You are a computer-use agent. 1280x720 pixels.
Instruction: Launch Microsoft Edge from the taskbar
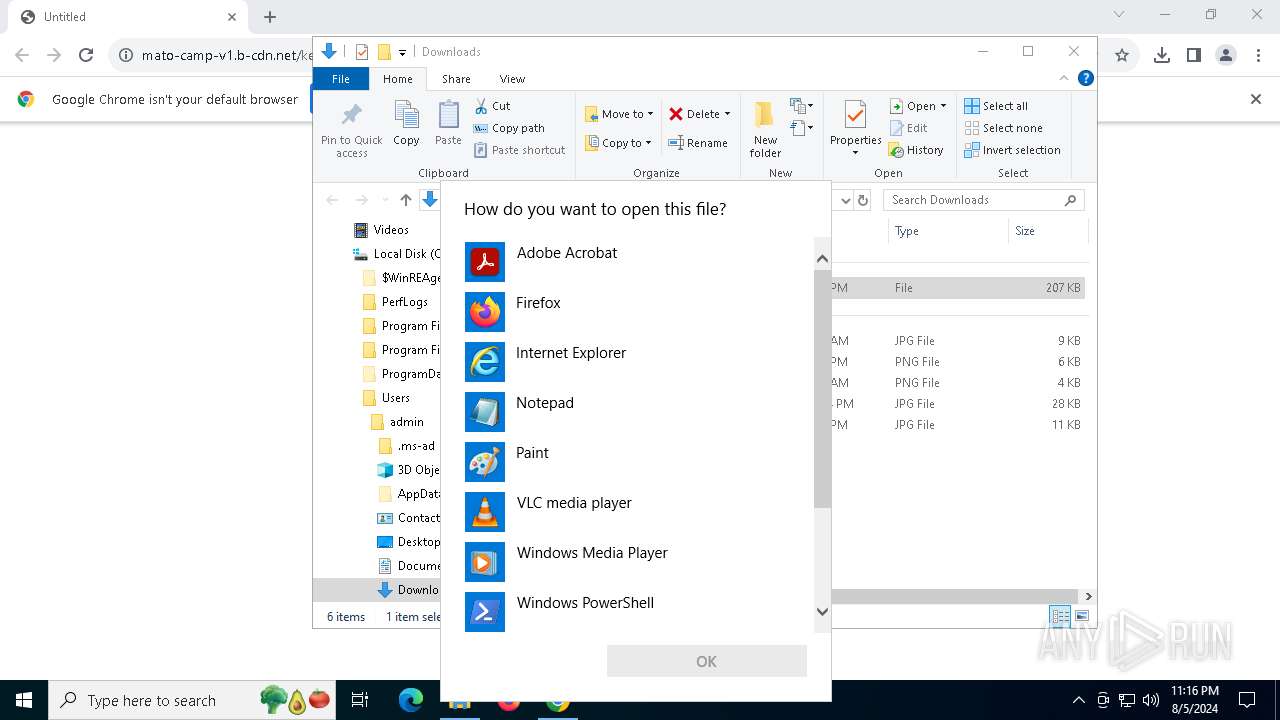(411, 701)
